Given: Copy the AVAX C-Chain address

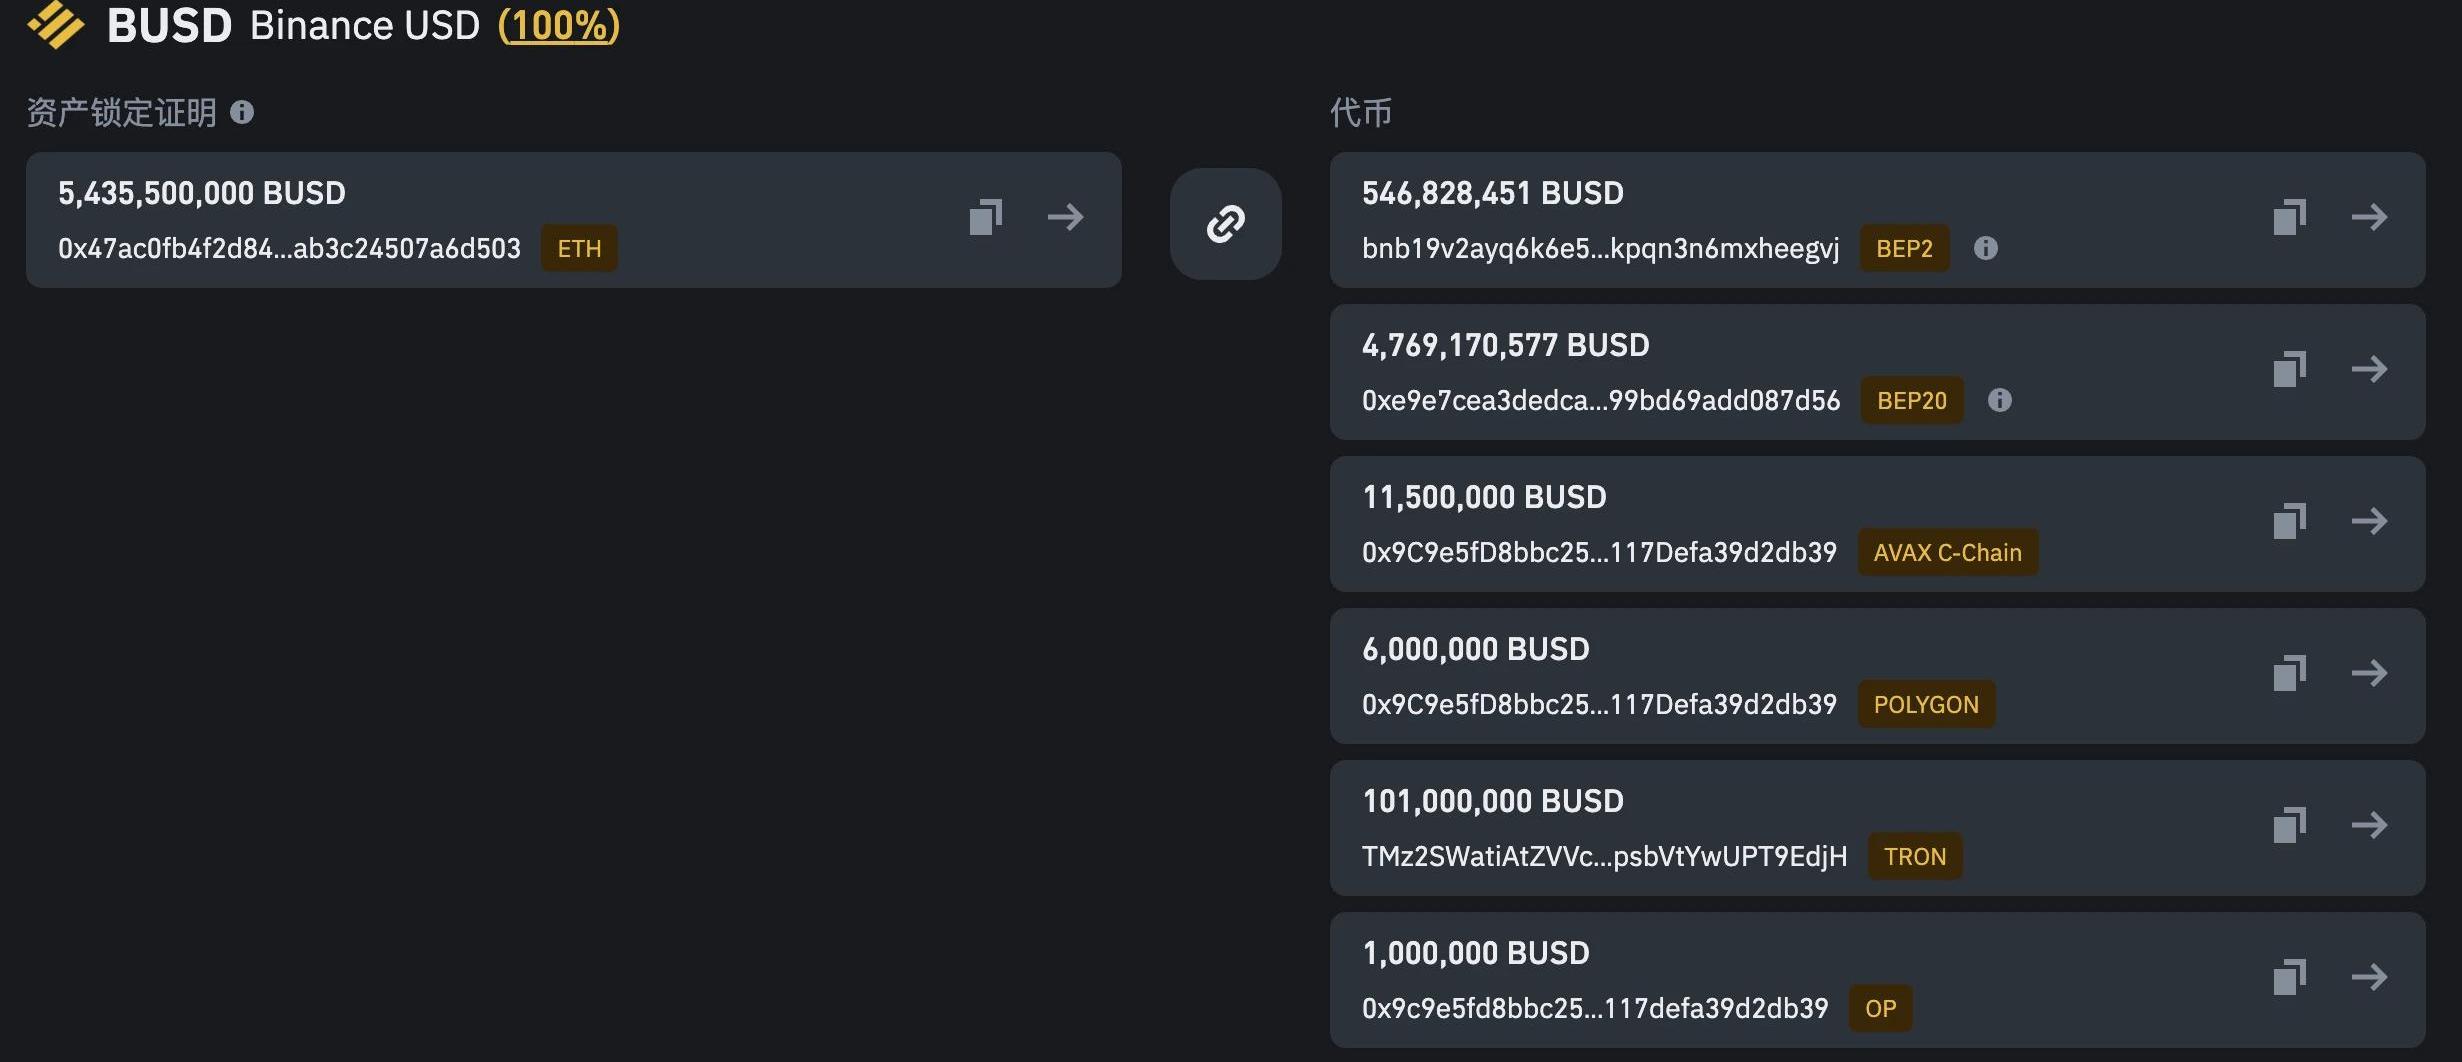Looking at the screenshot, I should 2289,521.
